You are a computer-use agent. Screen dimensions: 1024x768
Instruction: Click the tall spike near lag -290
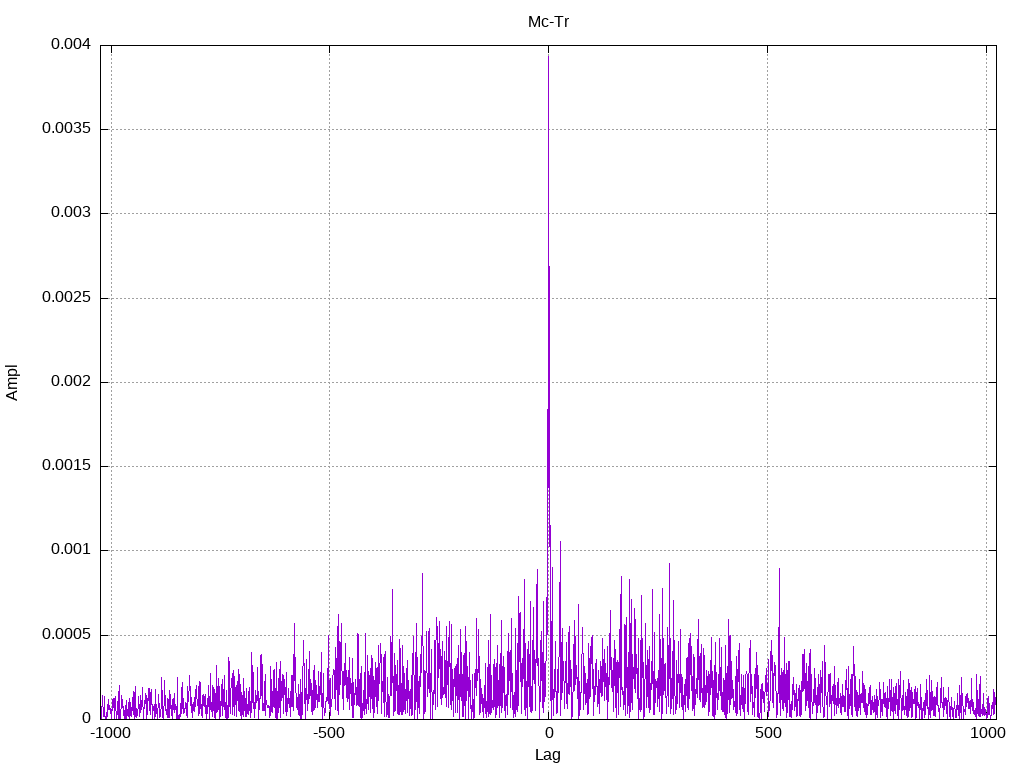click(422, 575)
